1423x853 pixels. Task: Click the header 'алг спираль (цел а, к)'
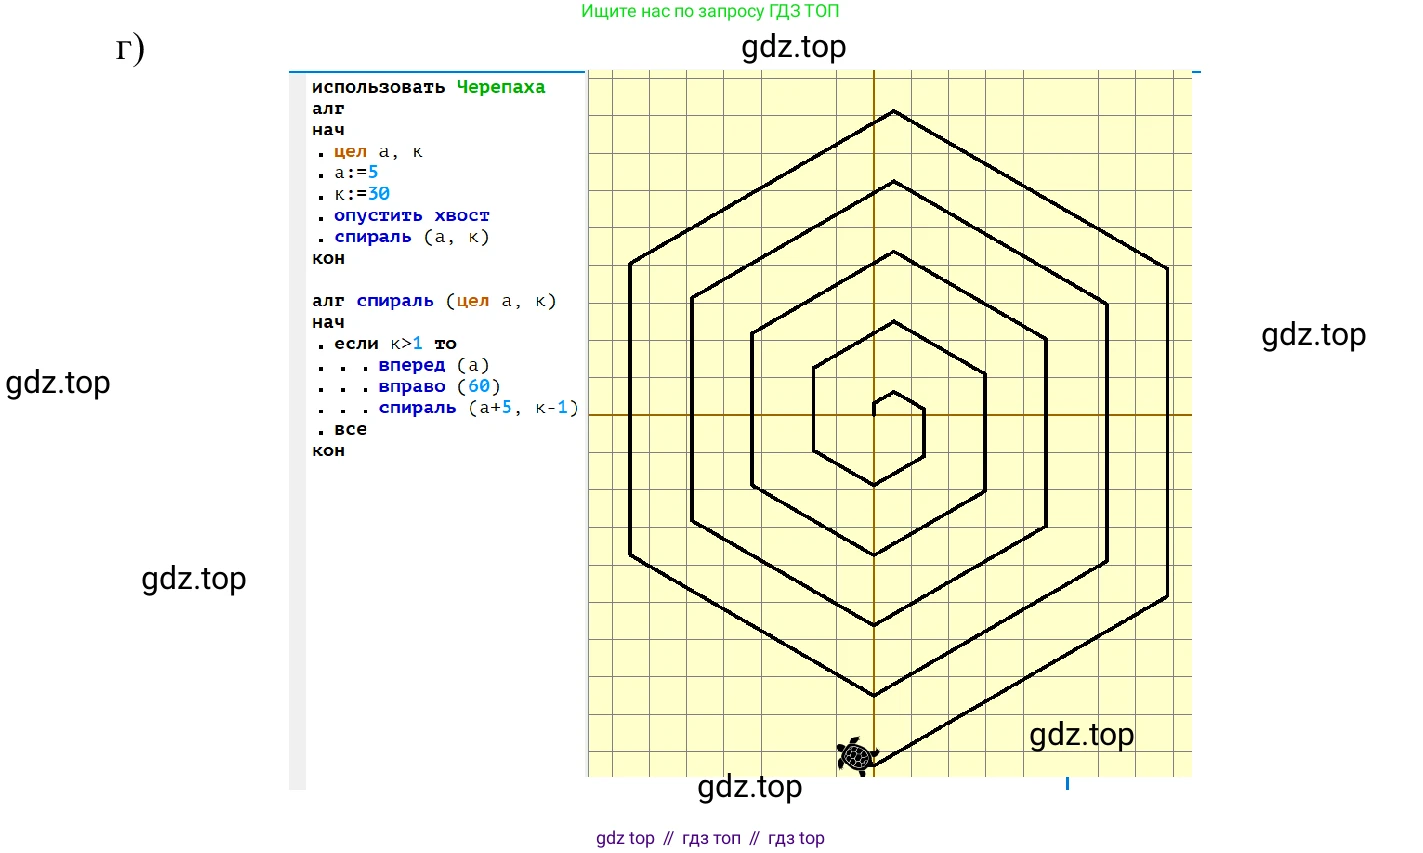click(434, 301)
